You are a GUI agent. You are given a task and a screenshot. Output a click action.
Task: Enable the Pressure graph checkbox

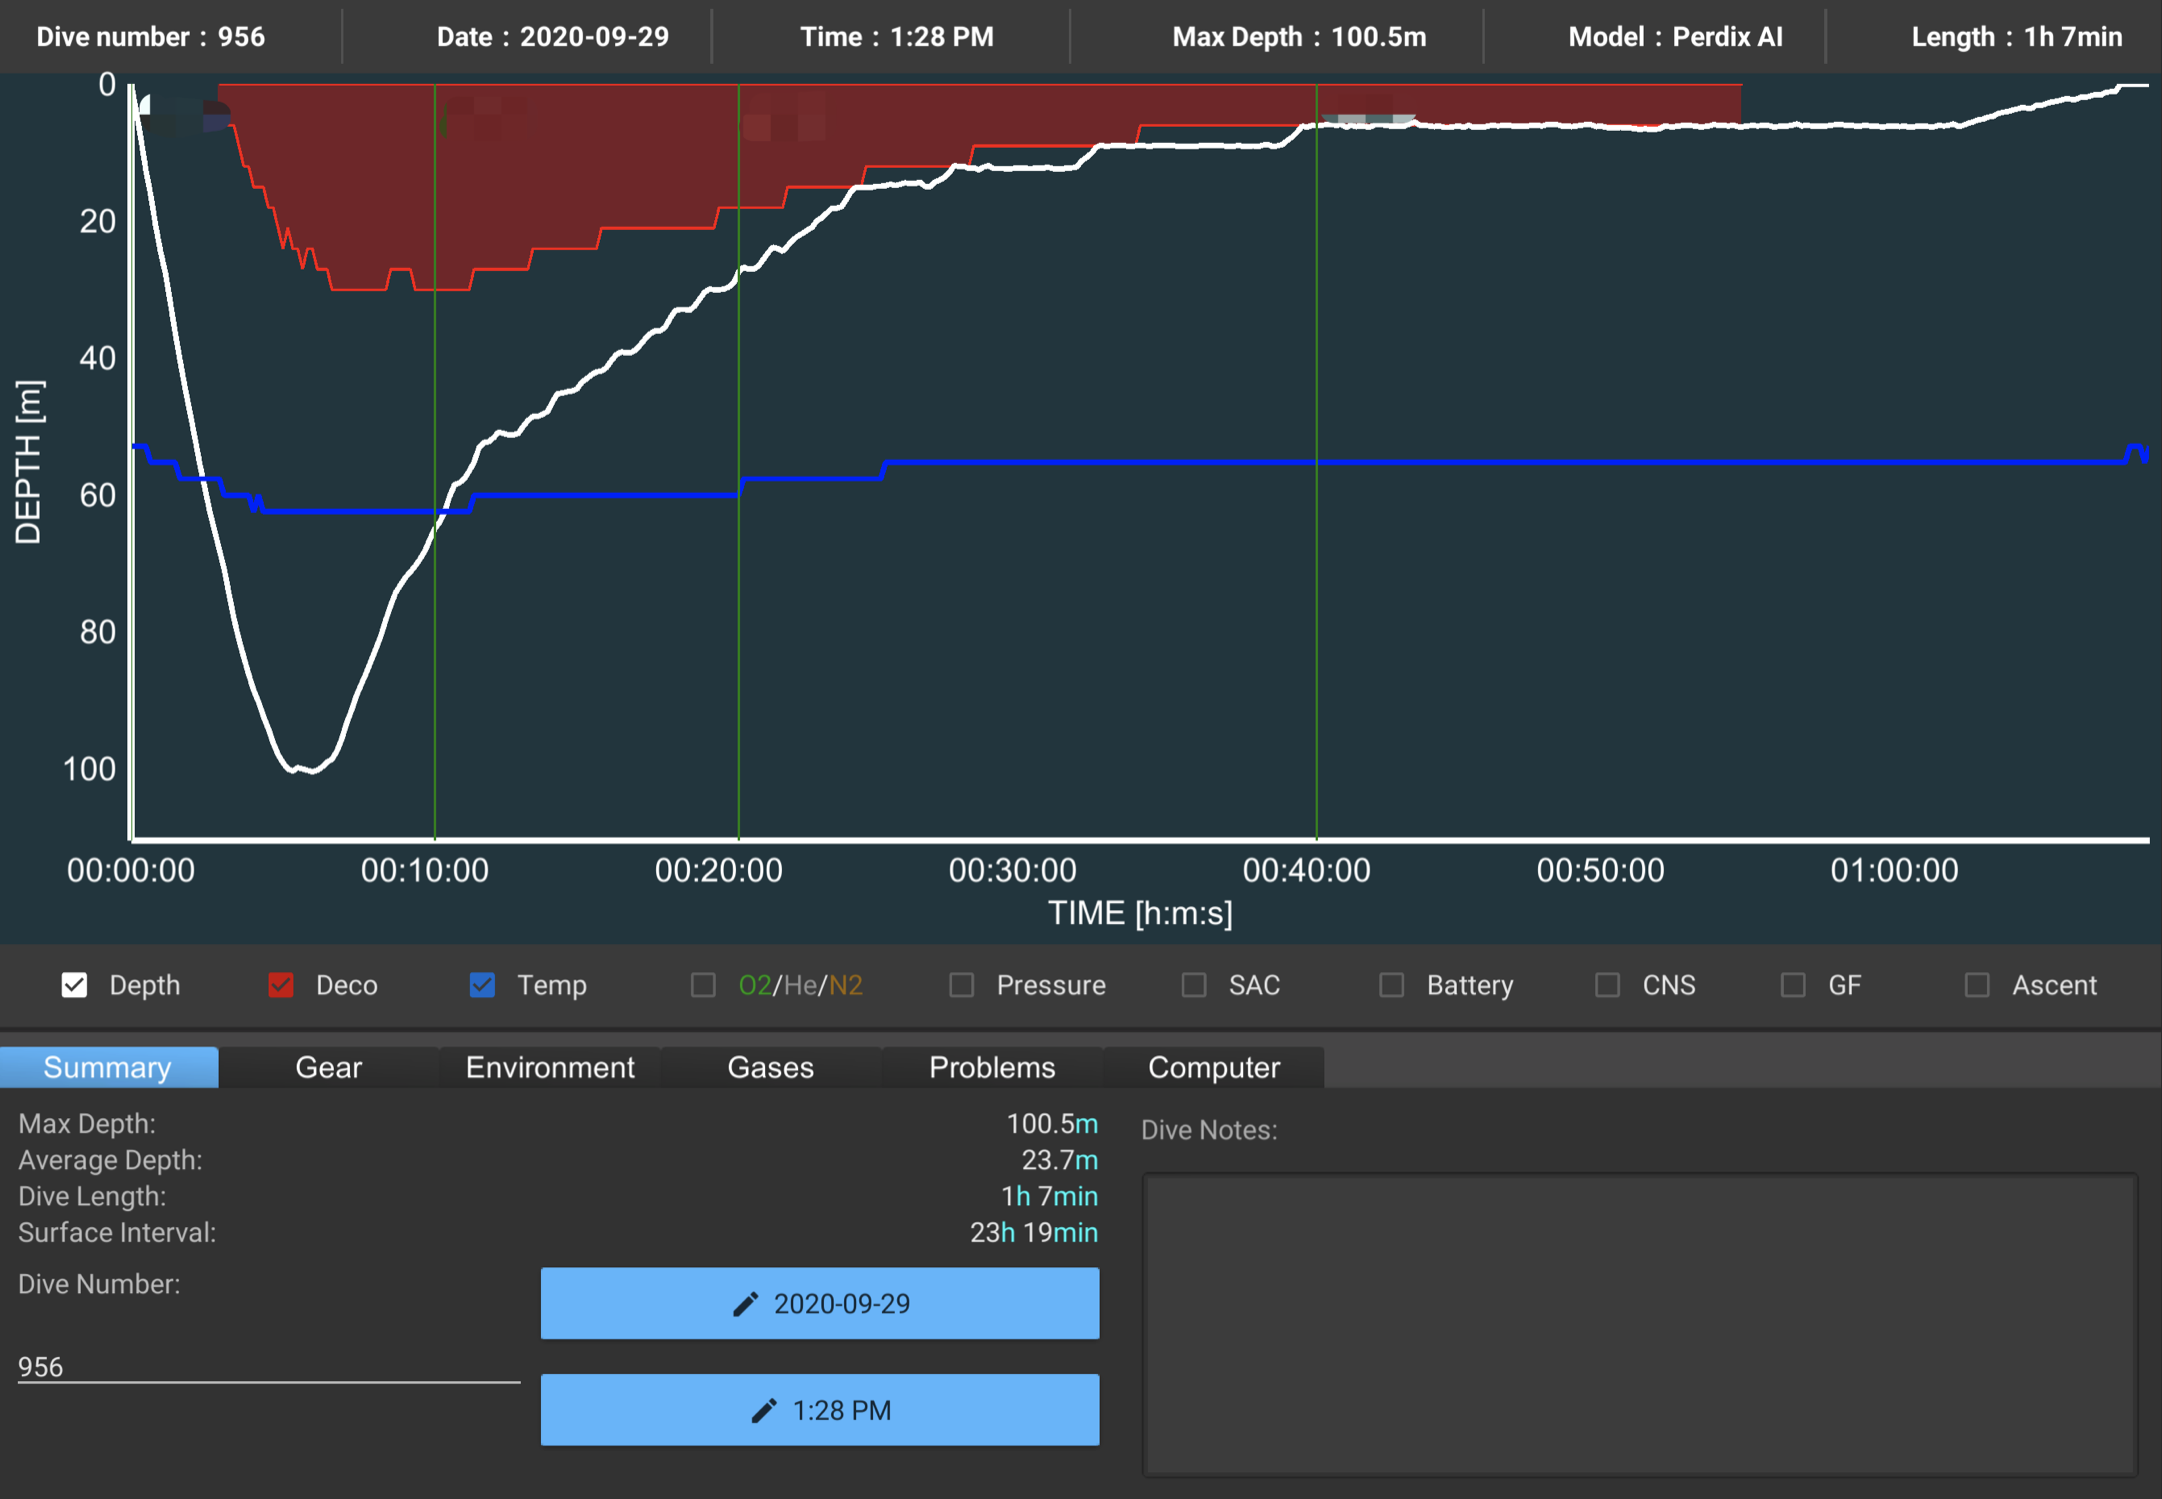click(961, 985)
